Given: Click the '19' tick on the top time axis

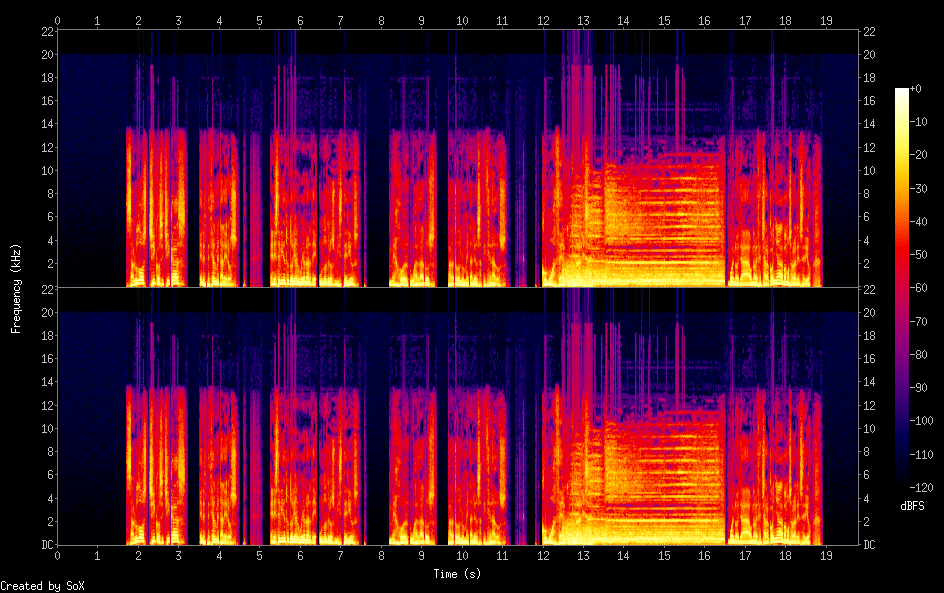Looking at the screenshot, I should coord(826,20).
